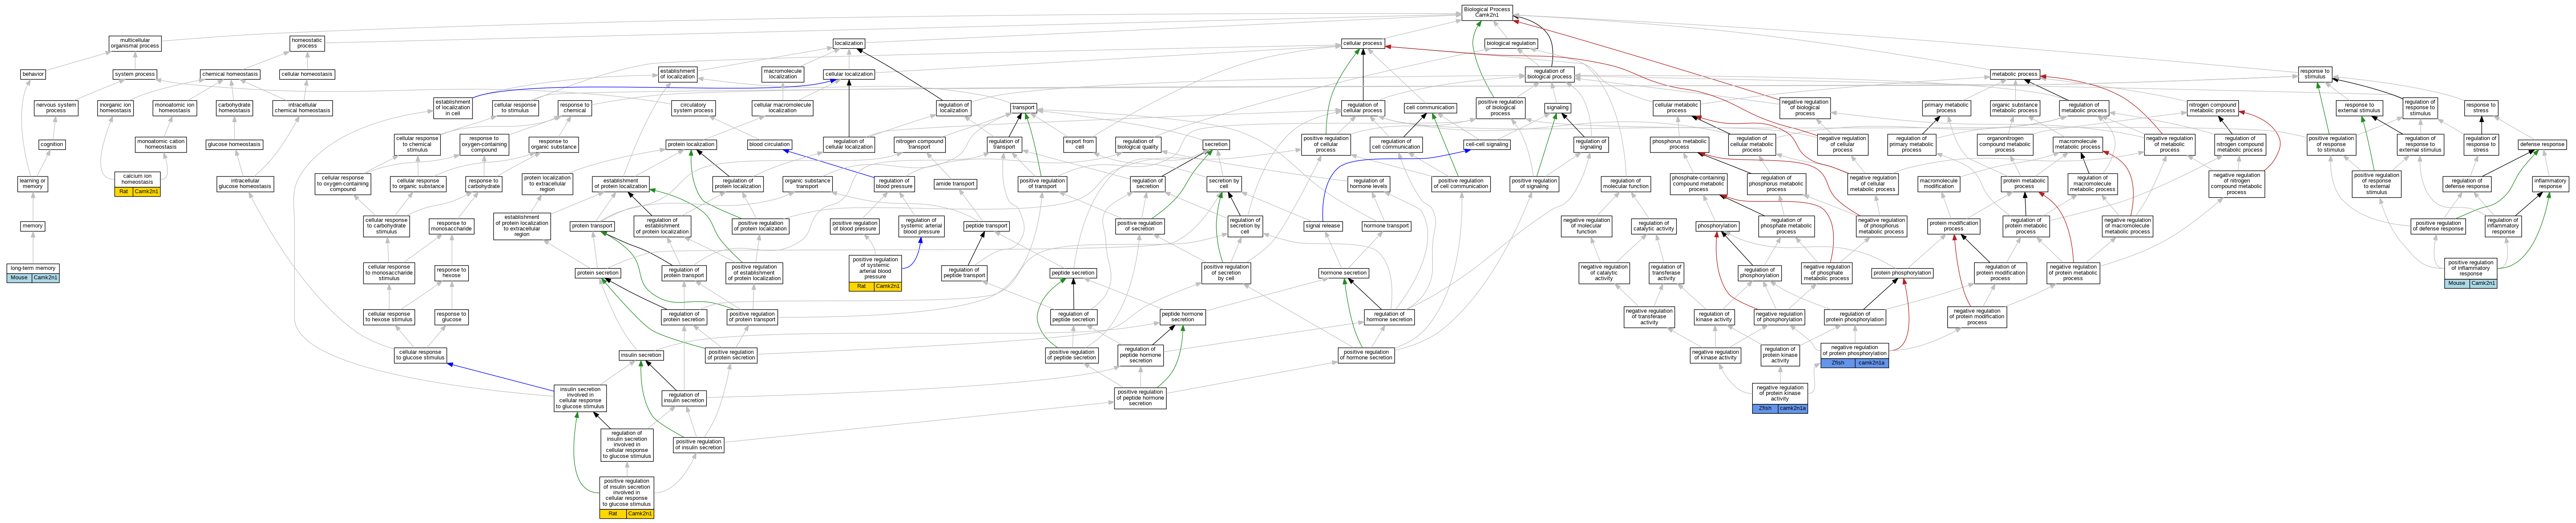The image size is (2576, 523).
Task: Click the 'primary metabolic process' node
Action: pos(1946,107)
